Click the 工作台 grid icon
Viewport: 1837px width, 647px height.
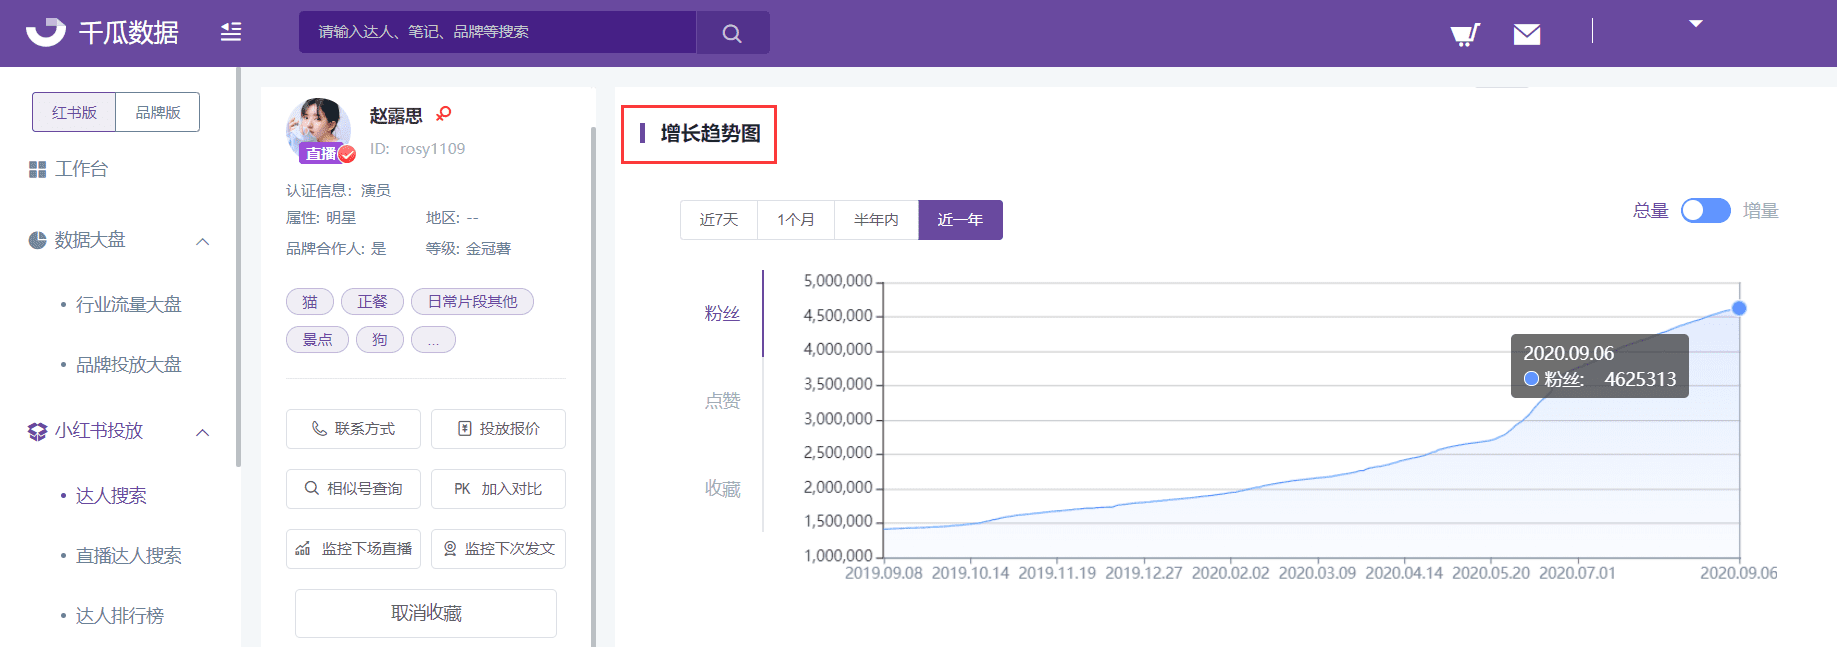(38, 170)
